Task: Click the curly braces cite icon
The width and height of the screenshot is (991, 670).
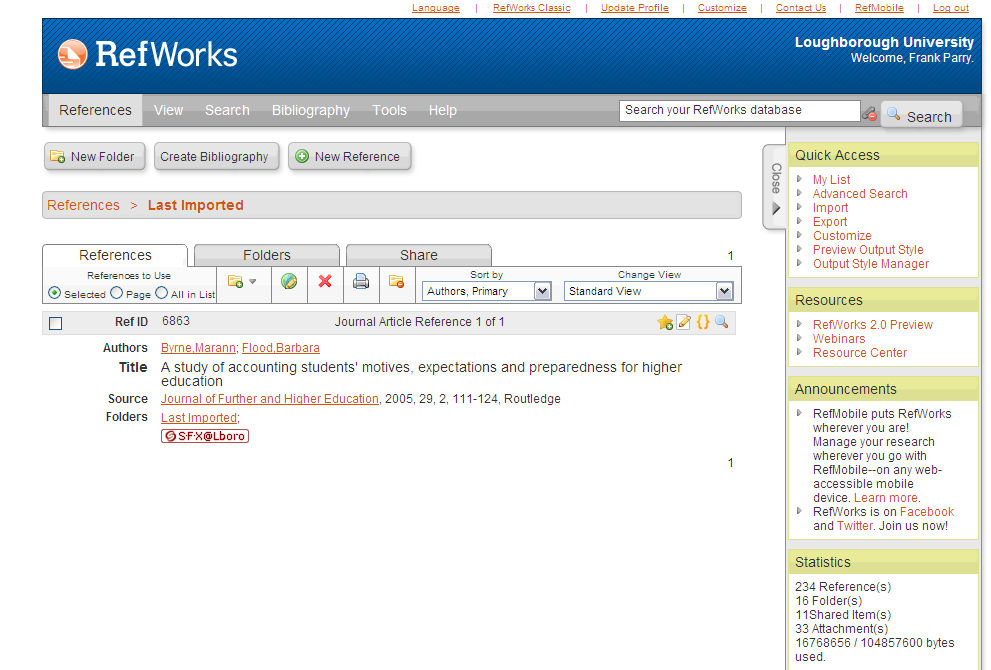Action: coord(703,322)
